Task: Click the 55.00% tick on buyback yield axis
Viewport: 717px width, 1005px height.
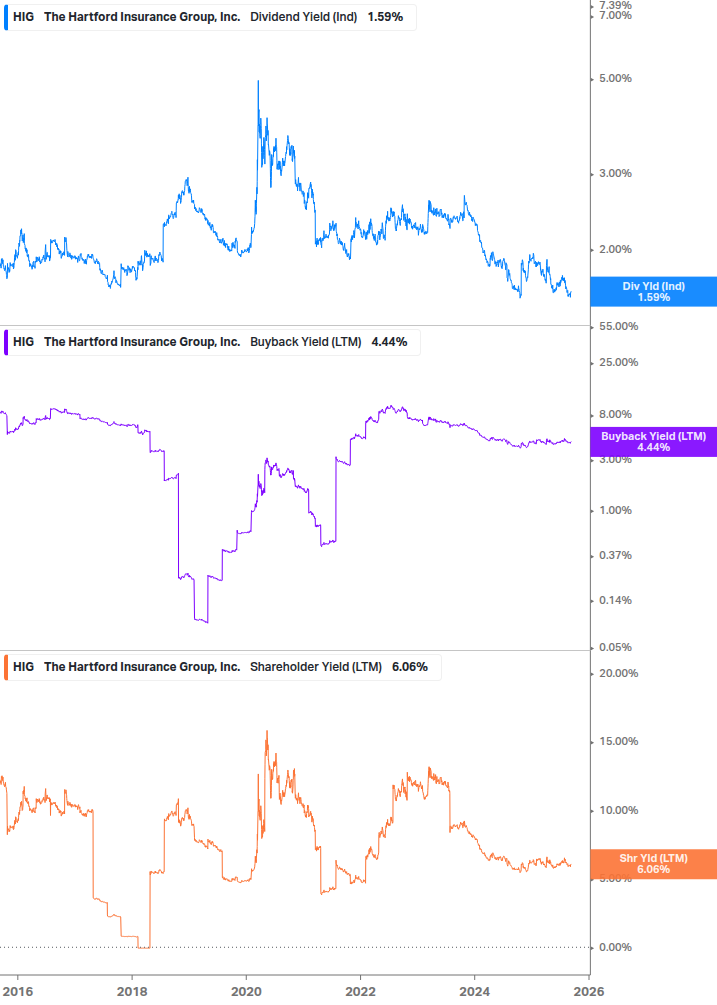Action: pos(618,326)
